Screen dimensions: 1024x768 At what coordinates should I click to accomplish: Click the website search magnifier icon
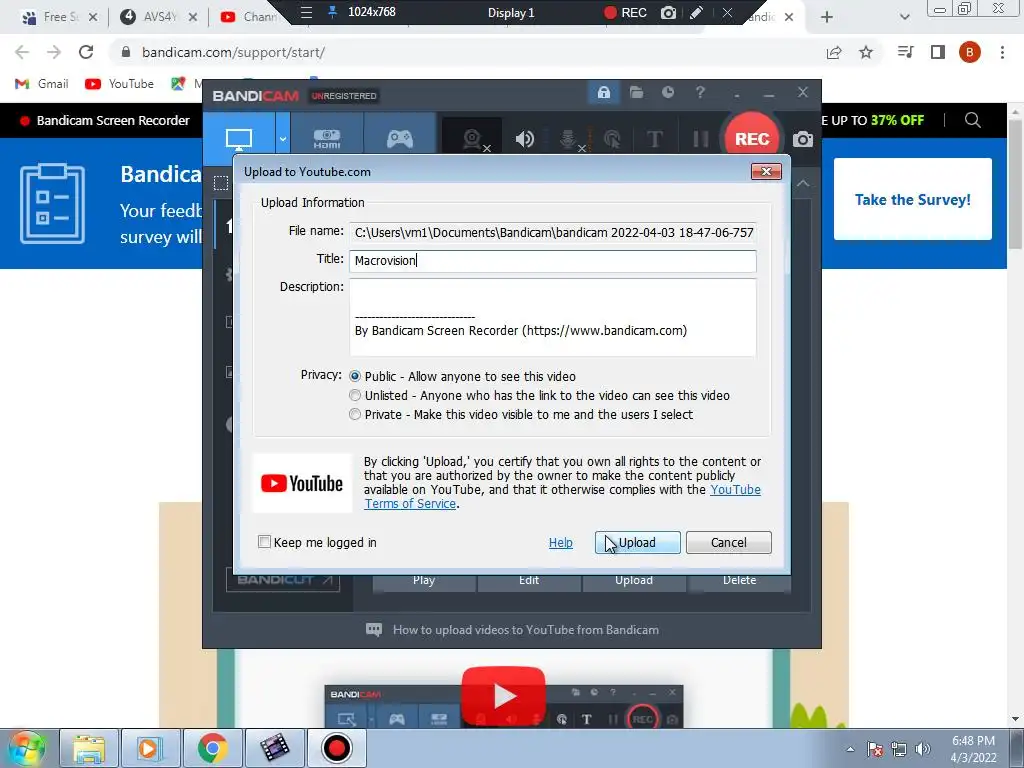tap(972, 120)
